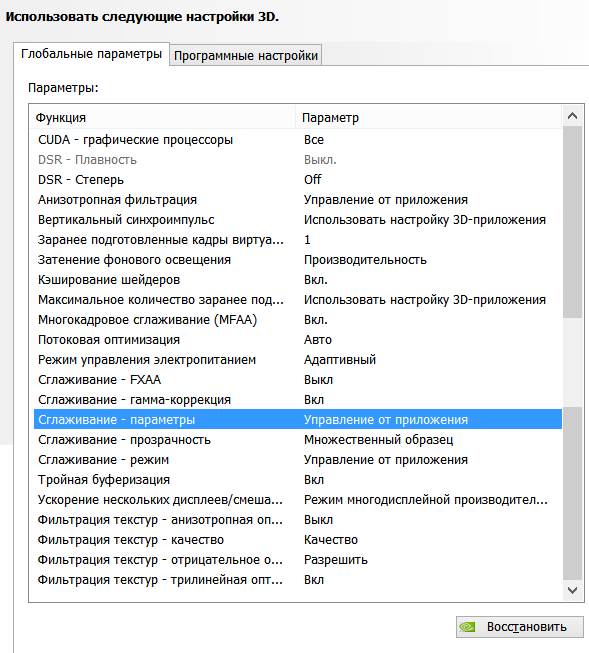Select the Сглаживание - режим row
Image resolution: width=589 pixels, height=653 pixels.
[x=298, y=459]
